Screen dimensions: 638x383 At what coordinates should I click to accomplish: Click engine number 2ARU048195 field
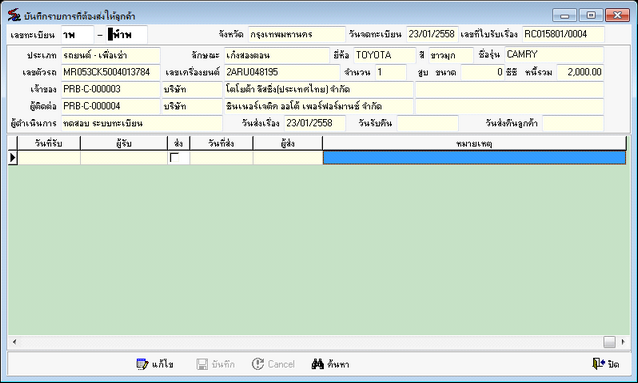(x=282, y=72)
